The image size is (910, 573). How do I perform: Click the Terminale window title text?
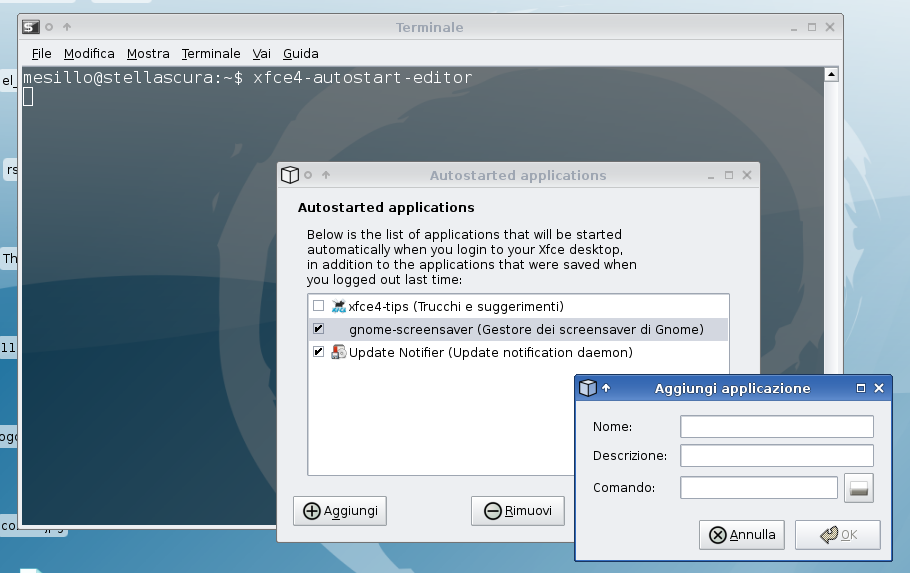[x=429, y=27]
